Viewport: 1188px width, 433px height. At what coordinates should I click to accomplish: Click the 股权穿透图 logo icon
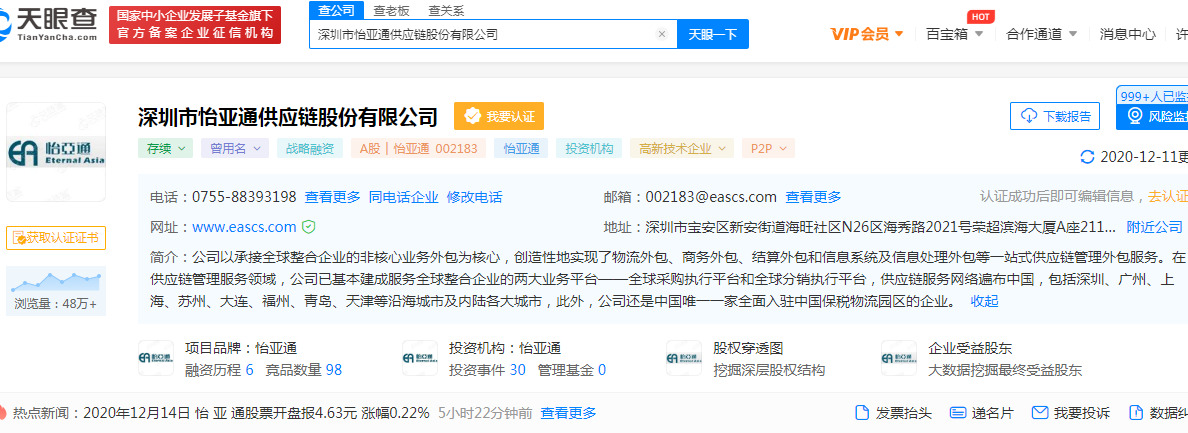coord(683,358)
